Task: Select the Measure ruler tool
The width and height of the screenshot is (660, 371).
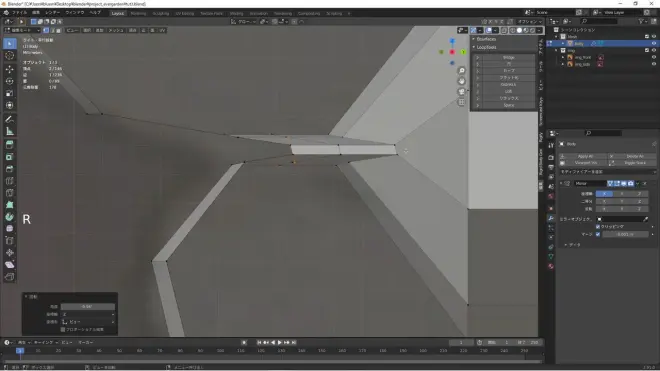Action: pyautogui.click(x=10, y=132)
